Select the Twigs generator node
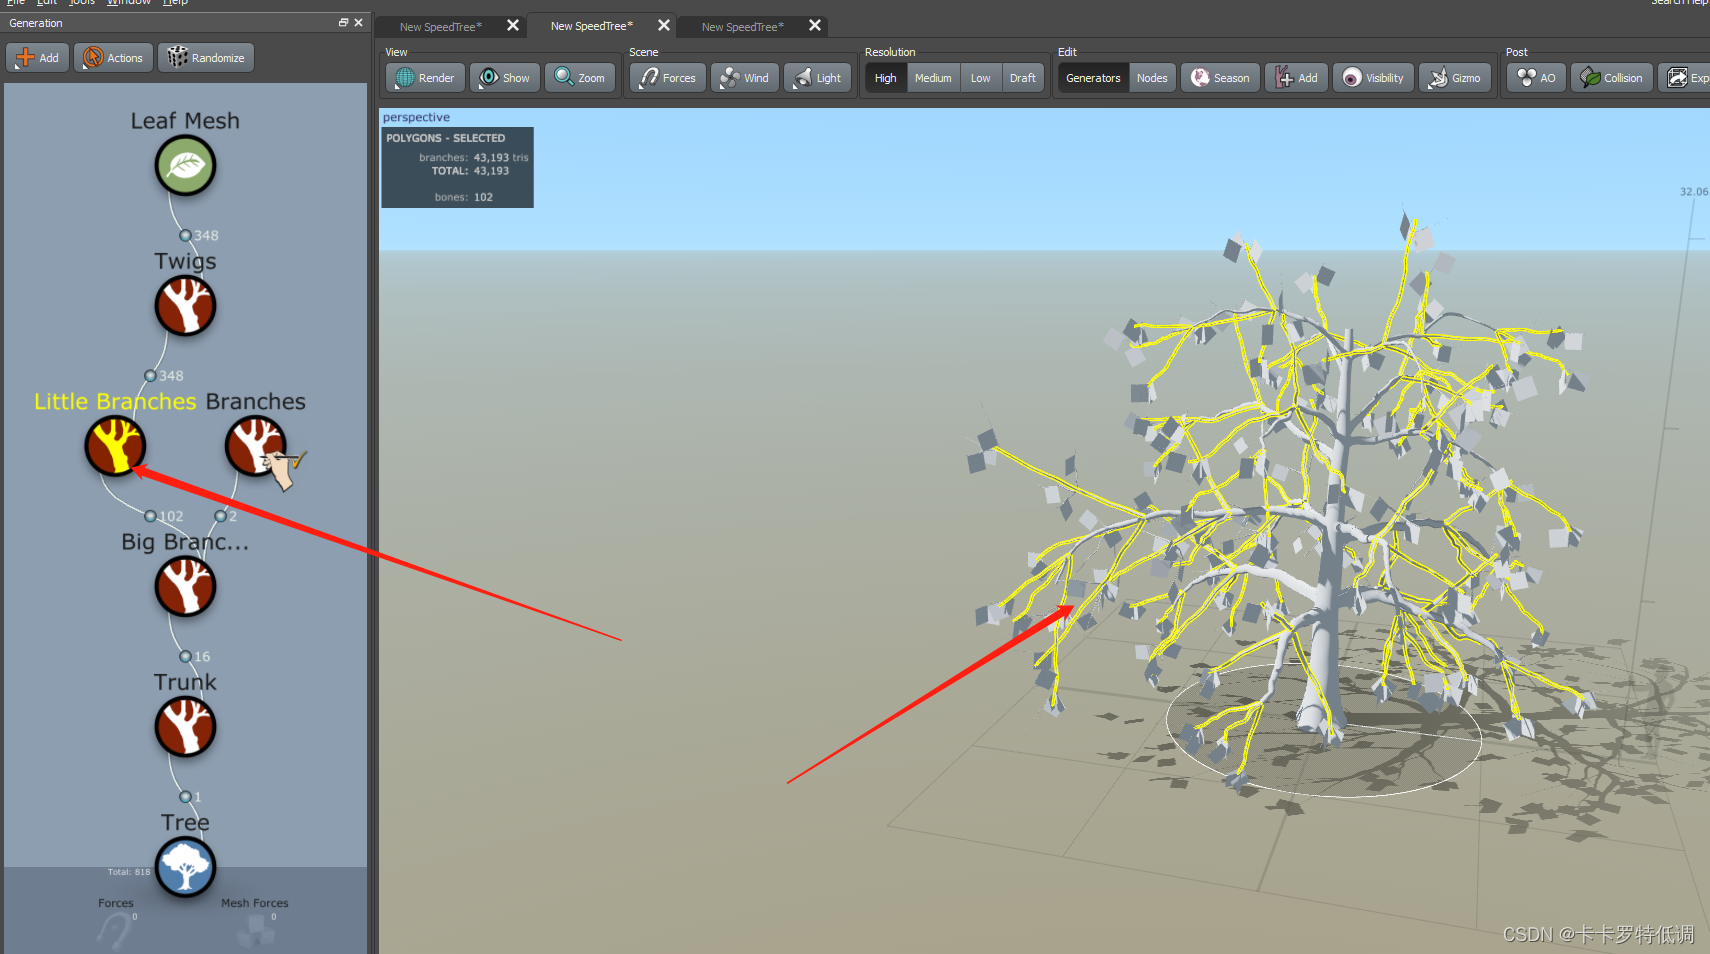Screen dimensions: 1710x954 click(x=185, y=306)
